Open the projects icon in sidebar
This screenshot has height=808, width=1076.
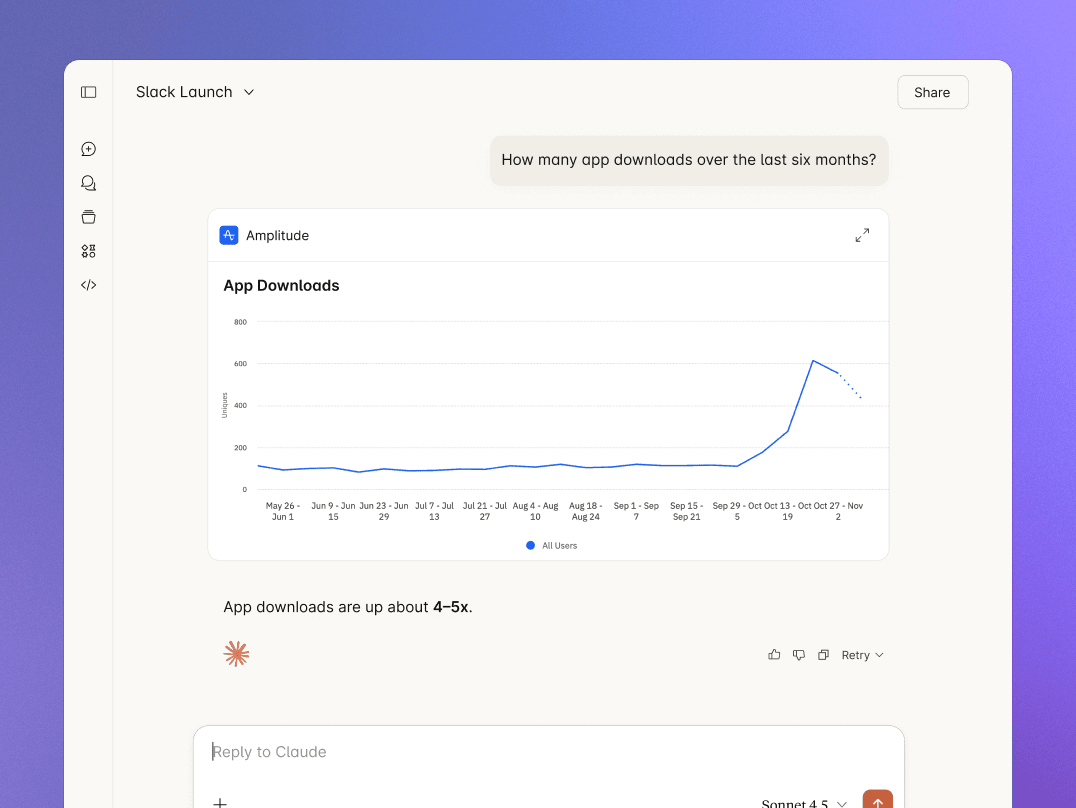tap(89, 217)
